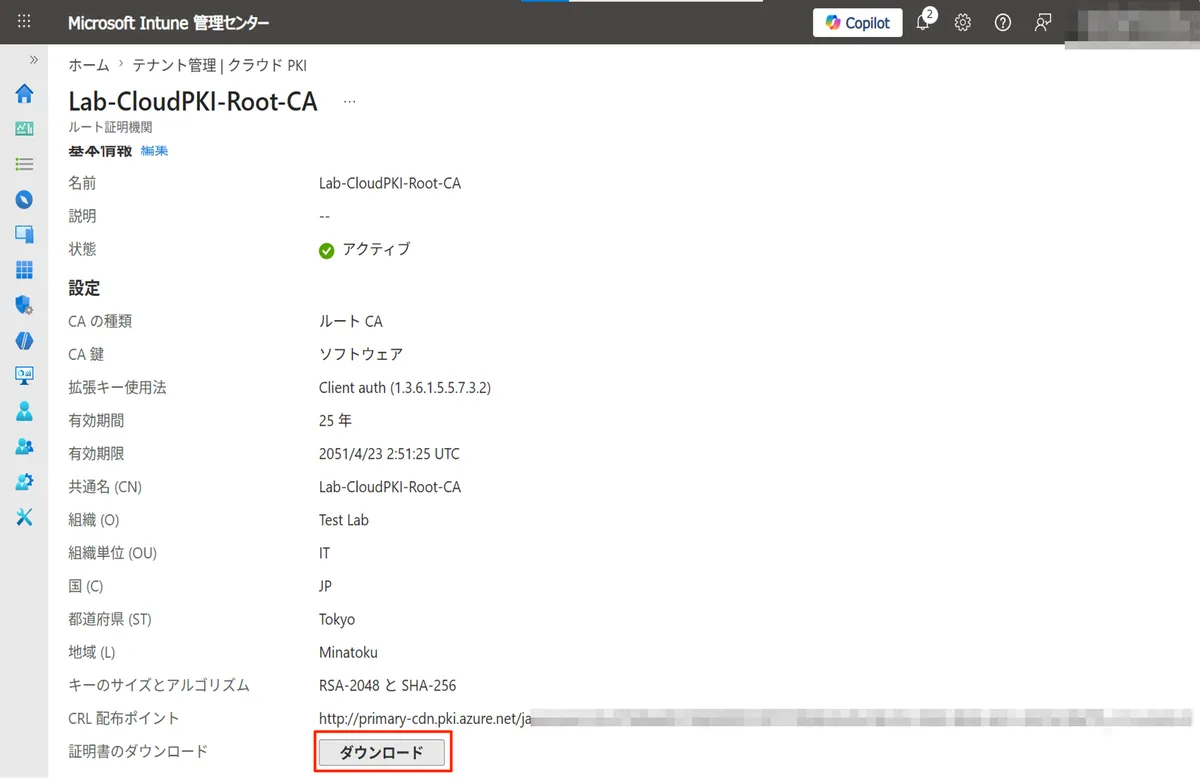Open portal settings gear icon
This screenshot has height=779, width=1200.
[962, 22]
